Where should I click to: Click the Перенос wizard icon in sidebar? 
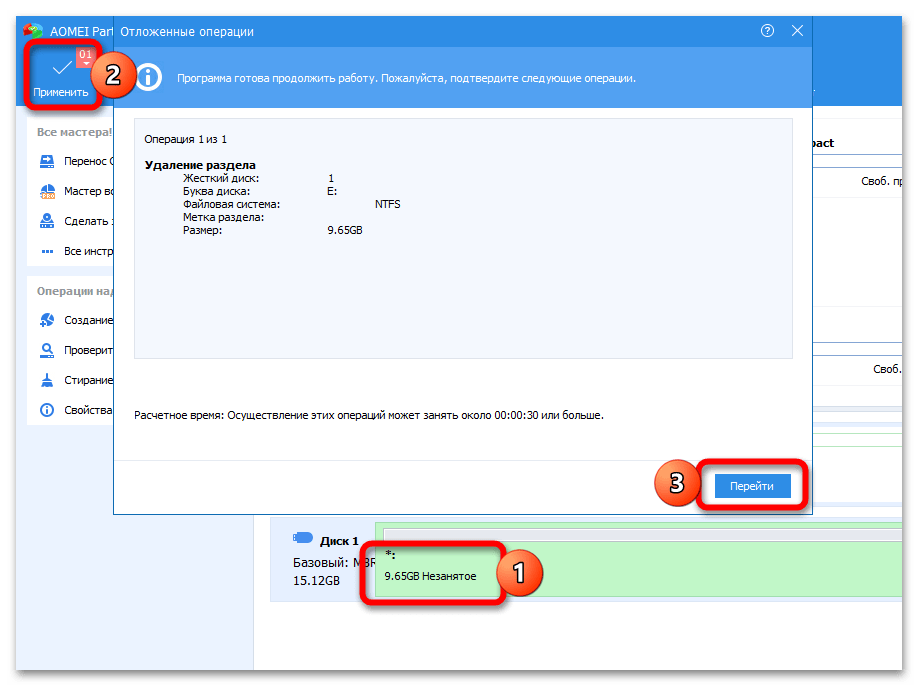[x=47, y=162]
